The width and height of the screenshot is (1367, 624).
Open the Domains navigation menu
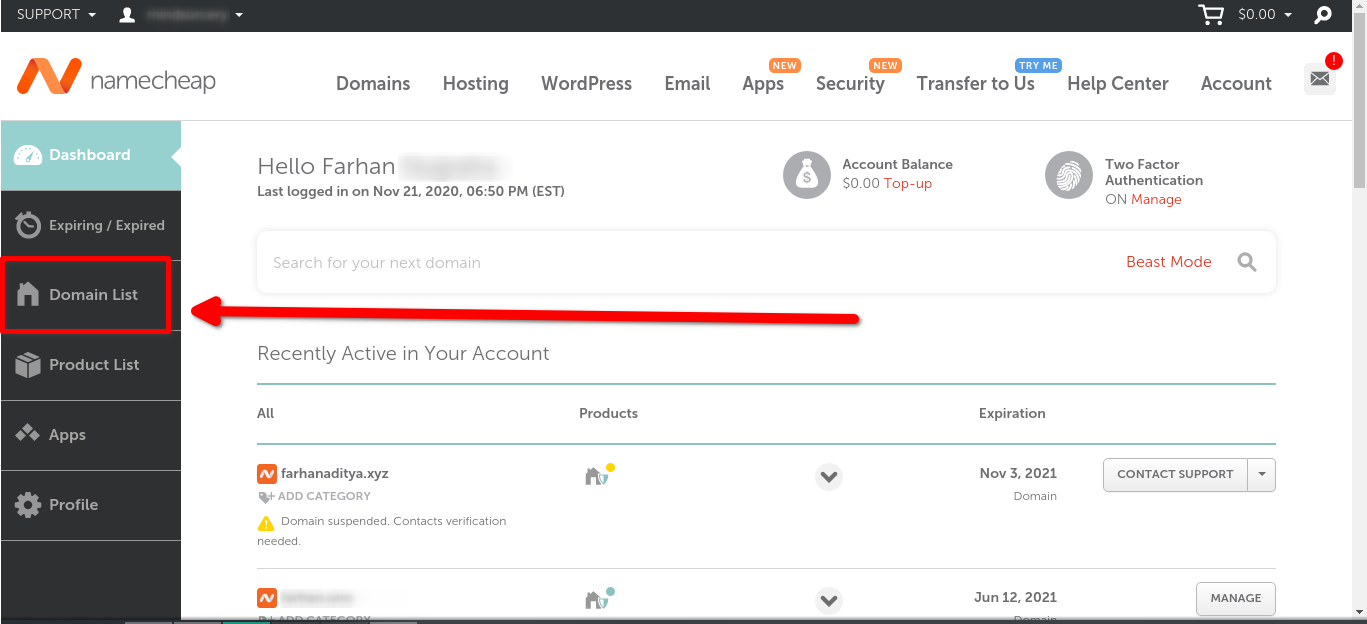(372, 84)
